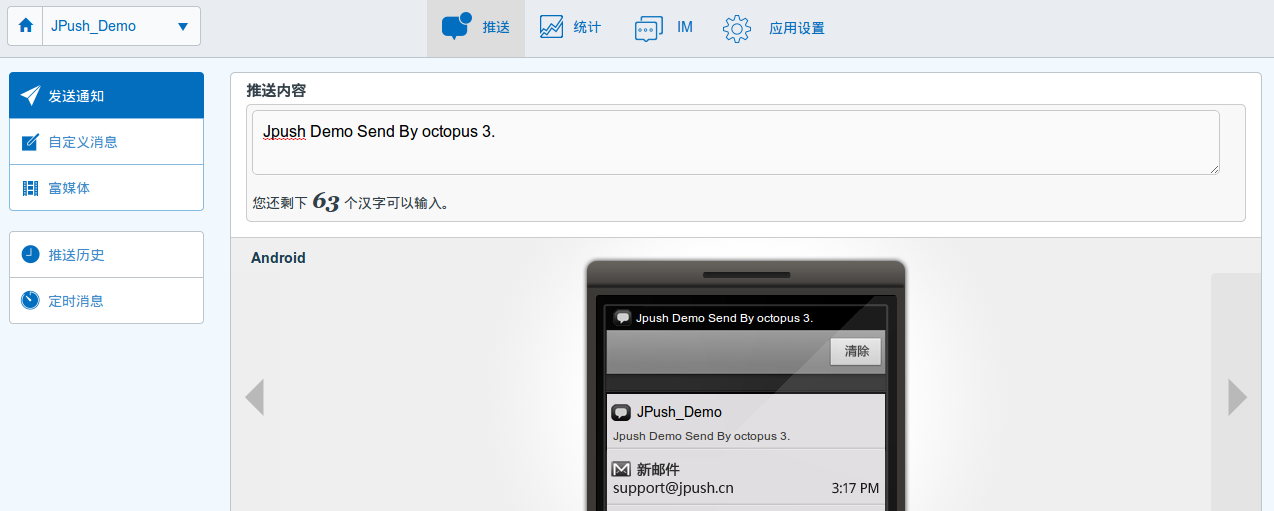Click the Android platform label

(x=278, y=258)
